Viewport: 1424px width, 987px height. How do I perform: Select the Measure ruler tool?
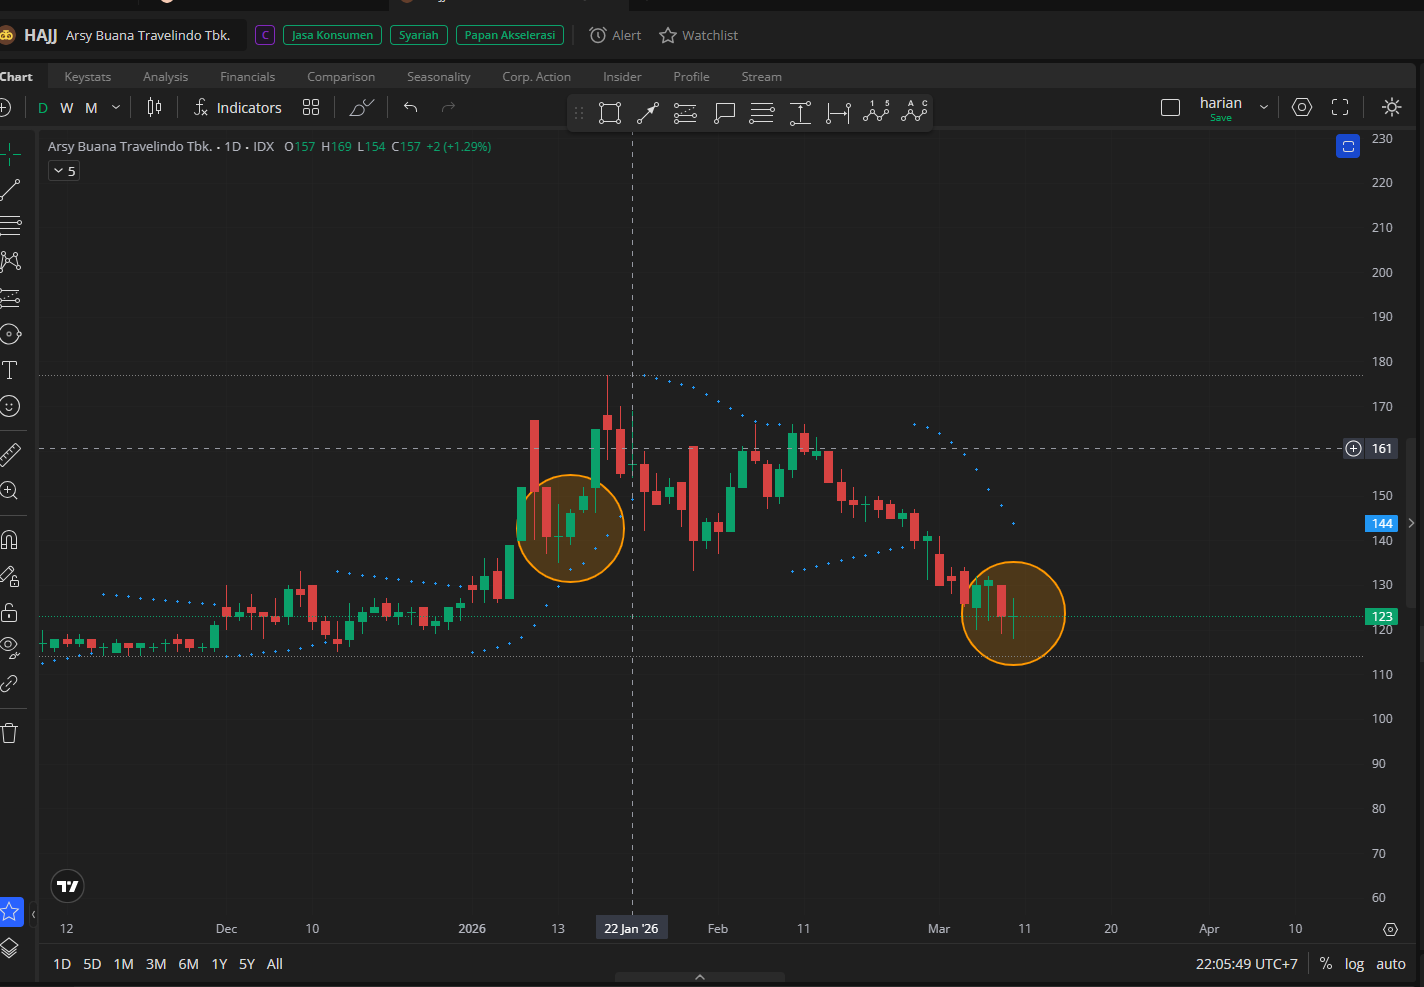tap(9, 455)
